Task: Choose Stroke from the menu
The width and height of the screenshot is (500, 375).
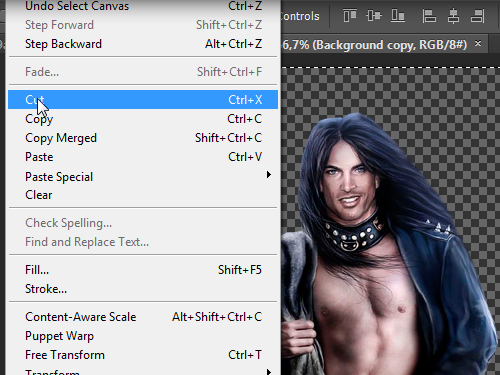Action: click(x=143, y=289)
